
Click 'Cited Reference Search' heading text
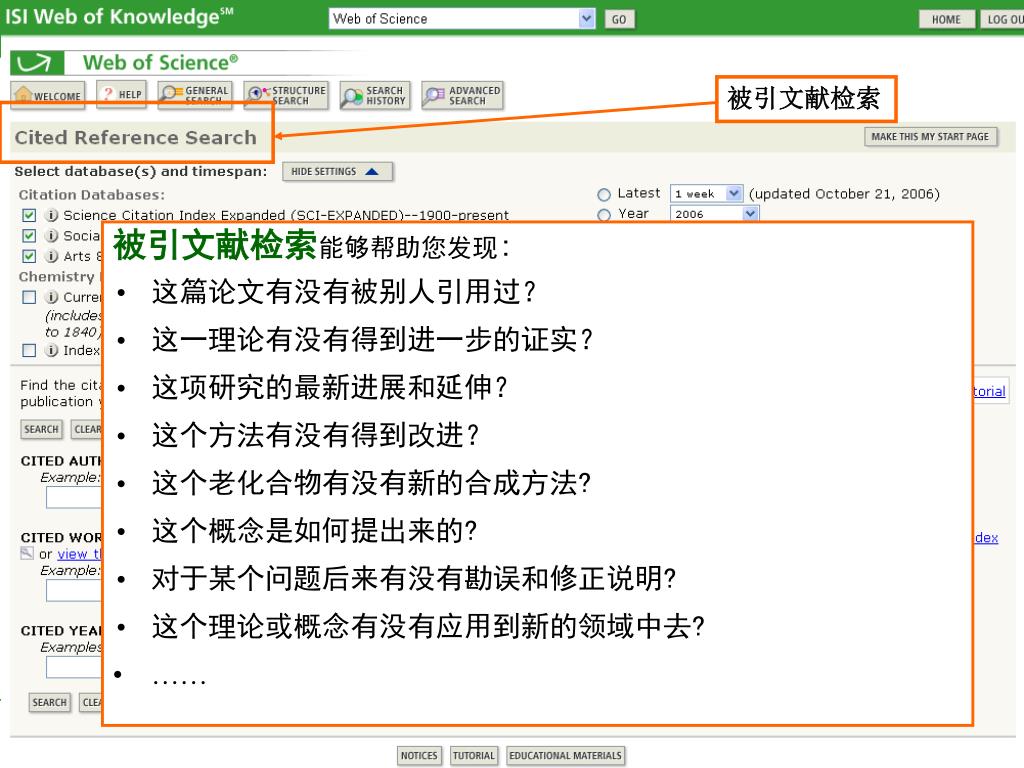click(x=136, y=137)
